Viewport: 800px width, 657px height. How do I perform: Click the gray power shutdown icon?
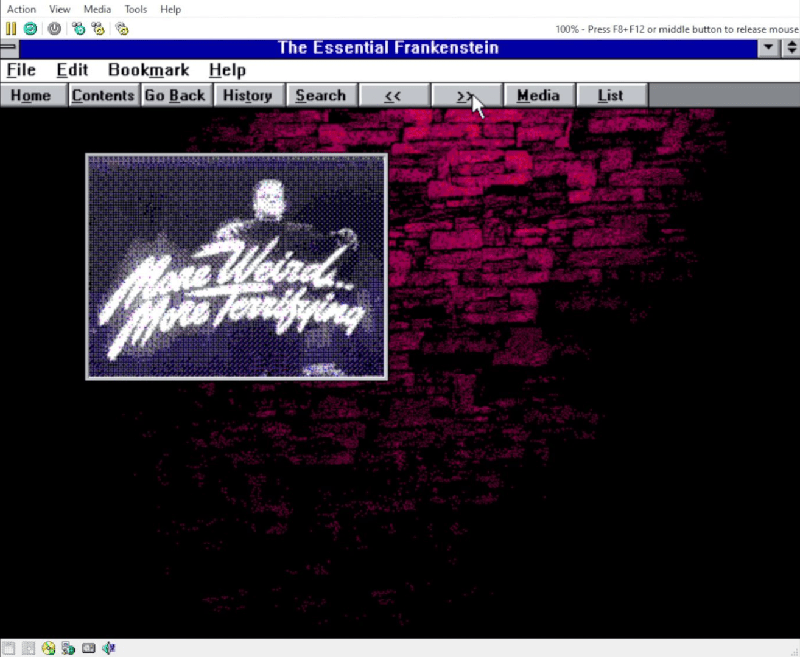click(x=54, y=29)
